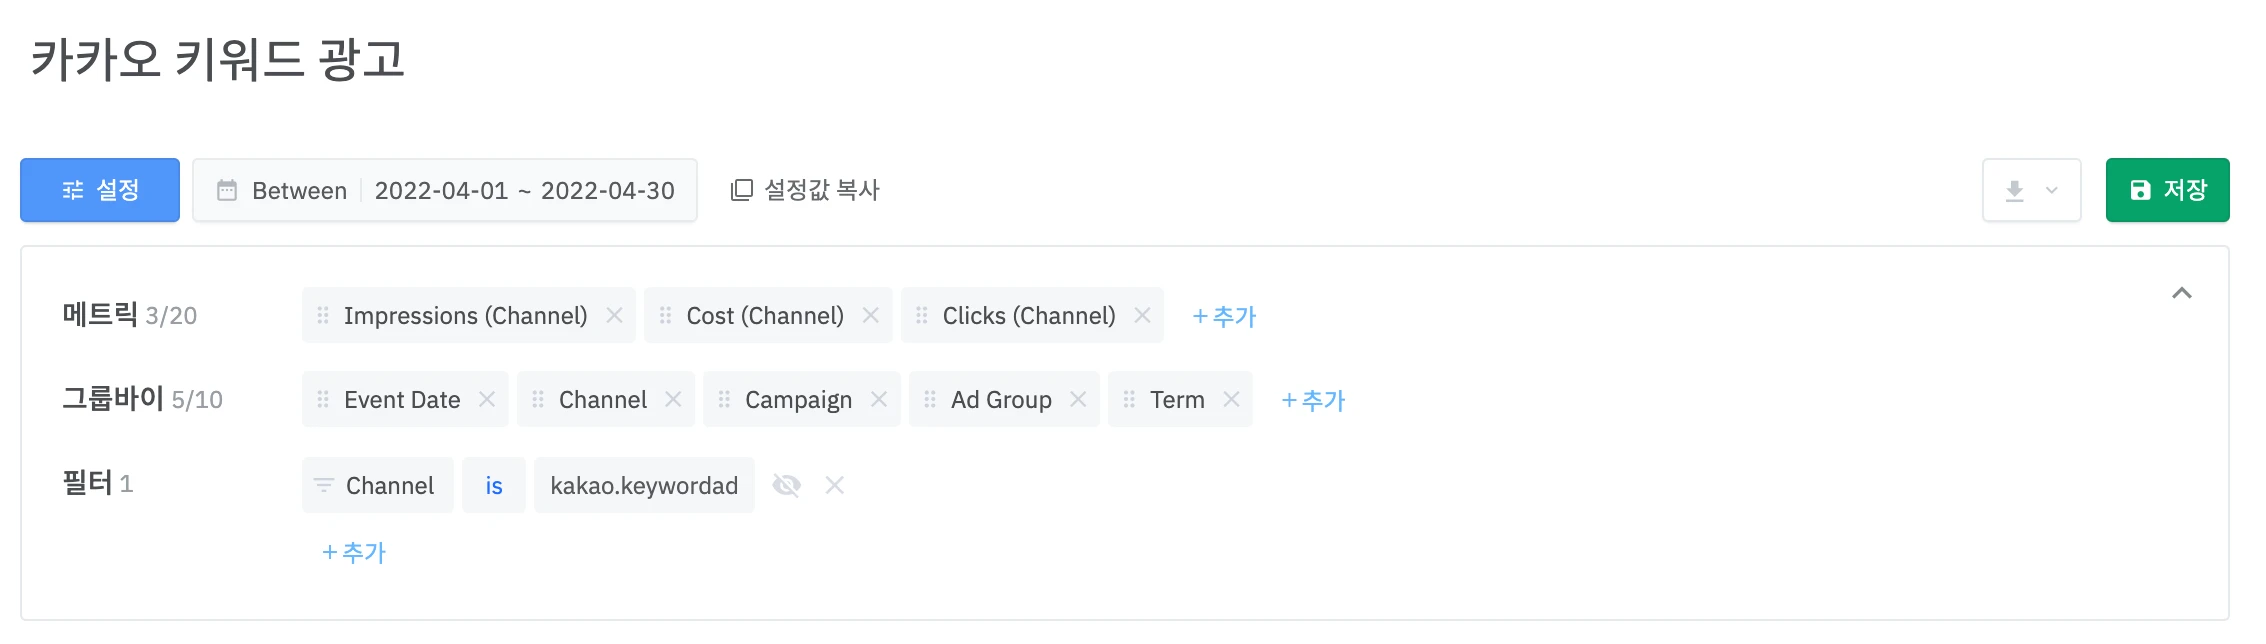Click the drag handle on Ad Group
The width and height of the screenshot is (2266, 644).
click(930, 400)
